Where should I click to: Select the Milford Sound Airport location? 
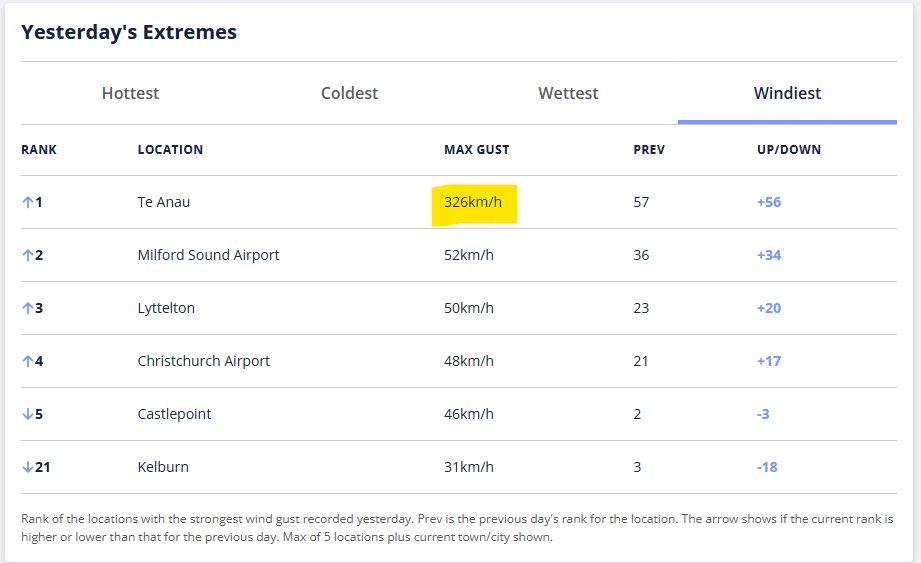pyautogui.click(x=209, y=255)
